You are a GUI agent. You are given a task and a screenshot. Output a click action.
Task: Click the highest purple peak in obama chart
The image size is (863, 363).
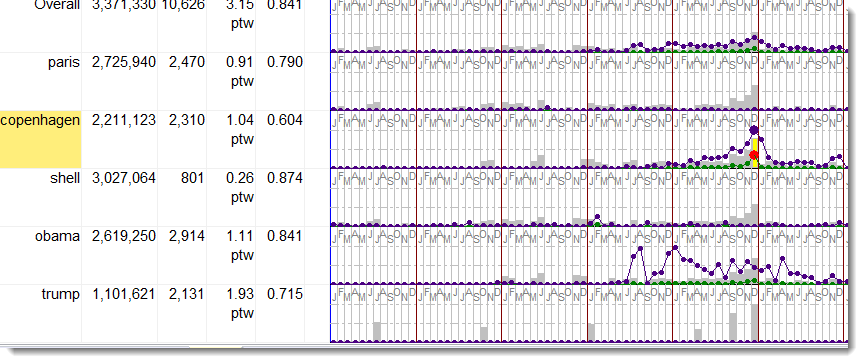tap(675, 249)
